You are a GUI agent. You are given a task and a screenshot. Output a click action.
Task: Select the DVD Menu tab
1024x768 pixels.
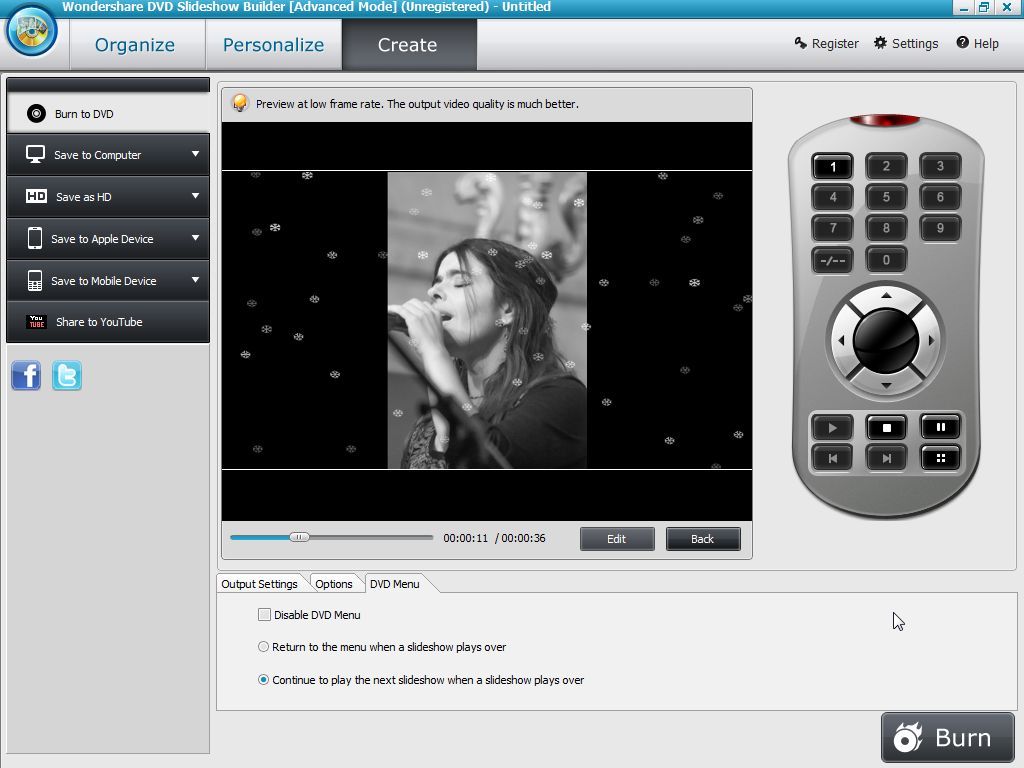pos(394,584)
